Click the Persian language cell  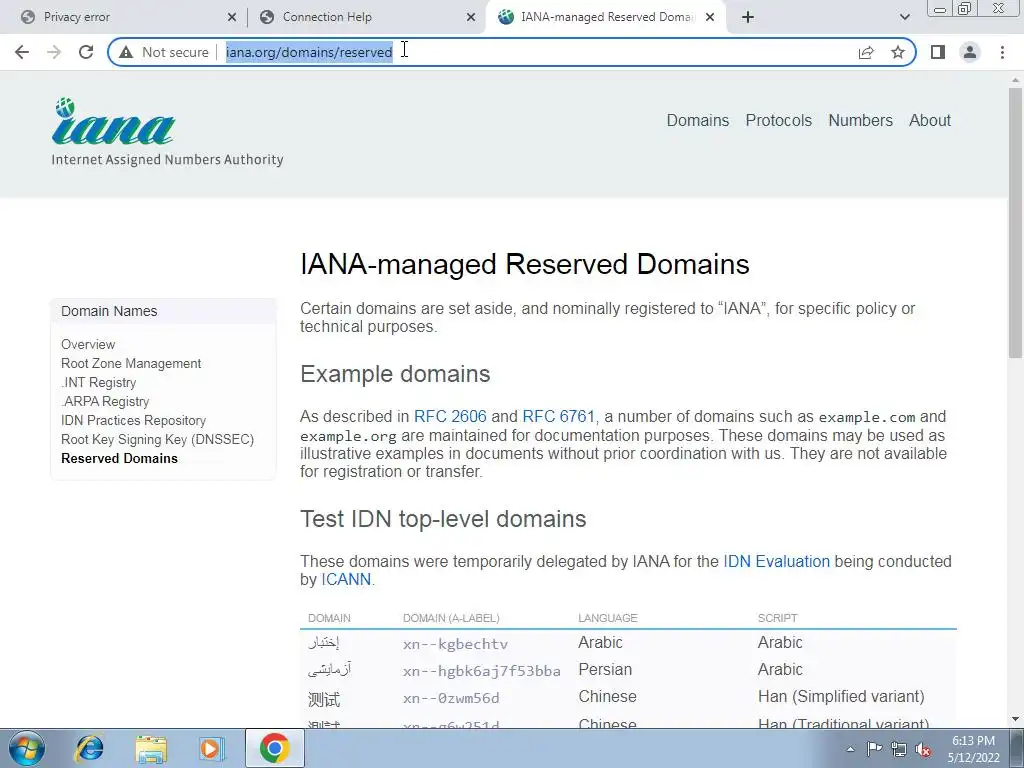click(x=605, y=670)
